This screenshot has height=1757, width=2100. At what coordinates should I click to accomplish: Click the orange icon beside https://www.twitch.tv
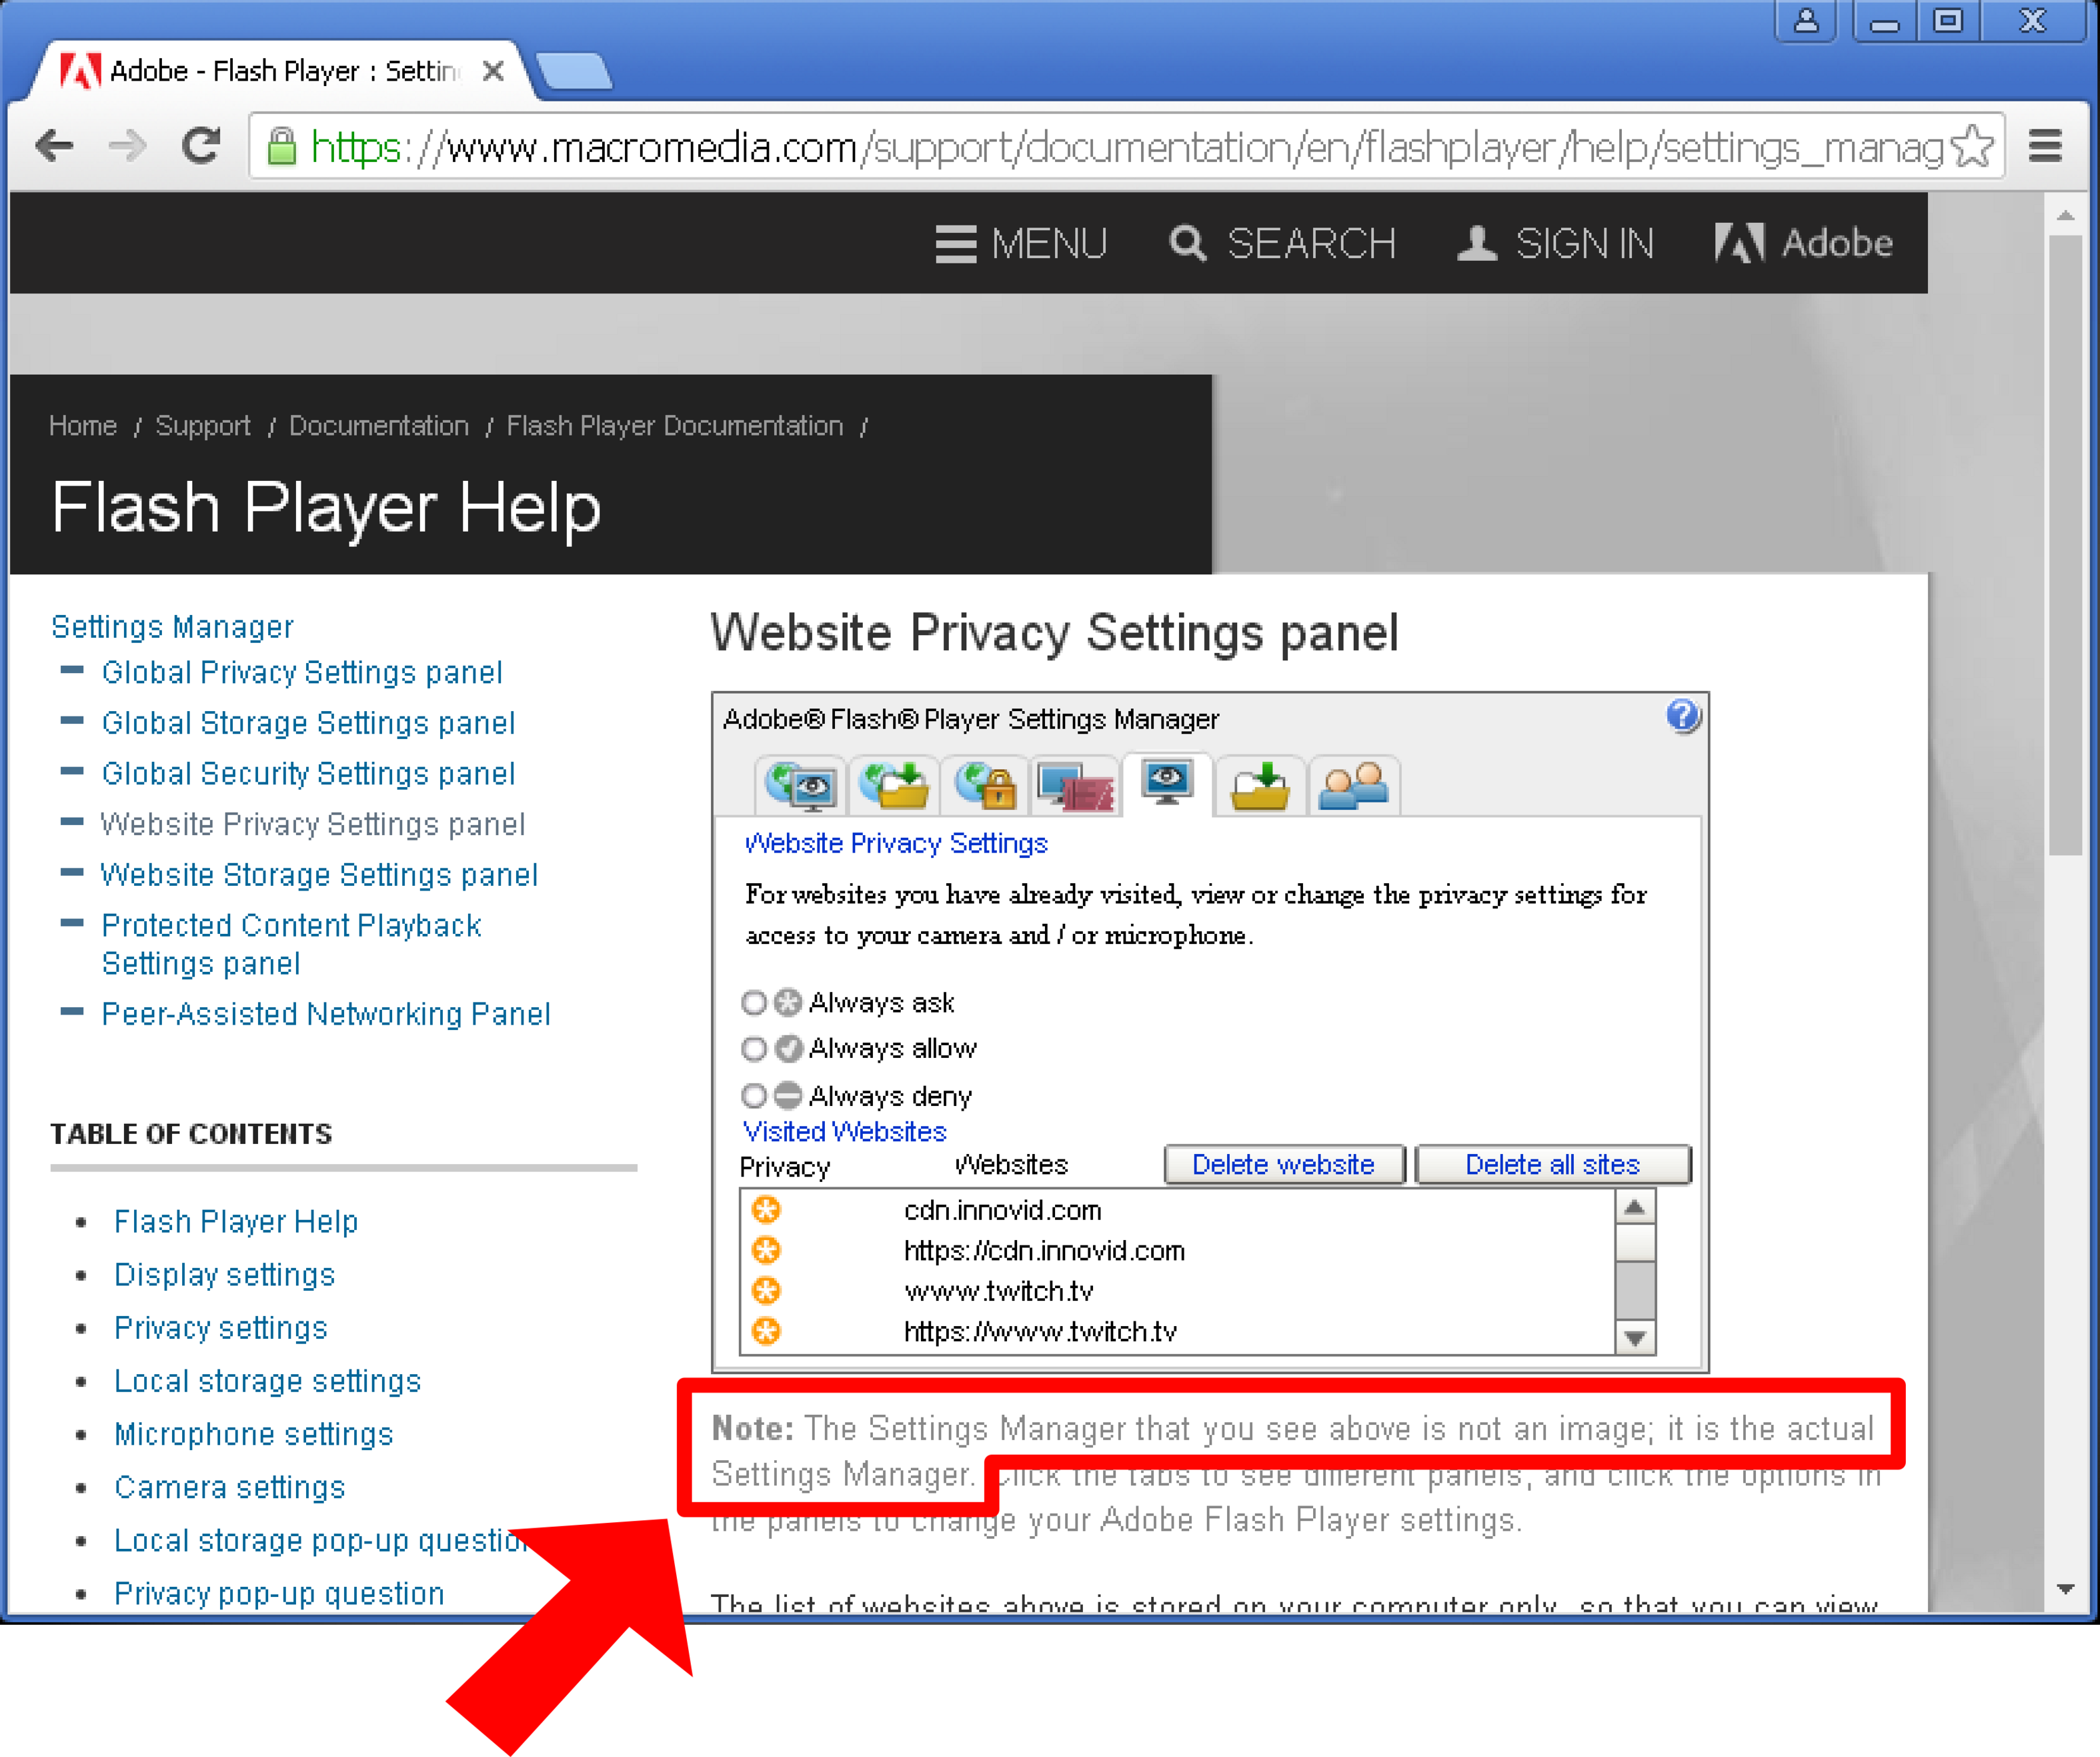766,1331
